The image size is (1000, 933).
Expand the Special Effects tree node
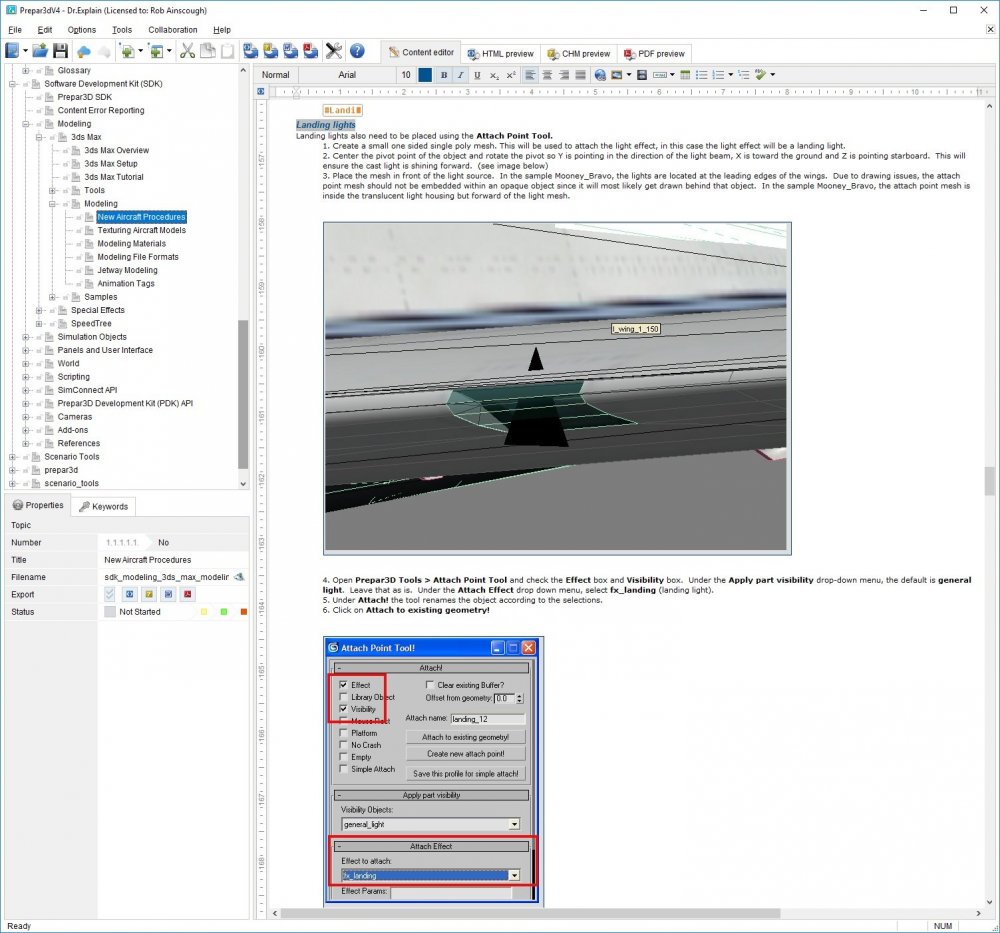[x=40, y=310]
